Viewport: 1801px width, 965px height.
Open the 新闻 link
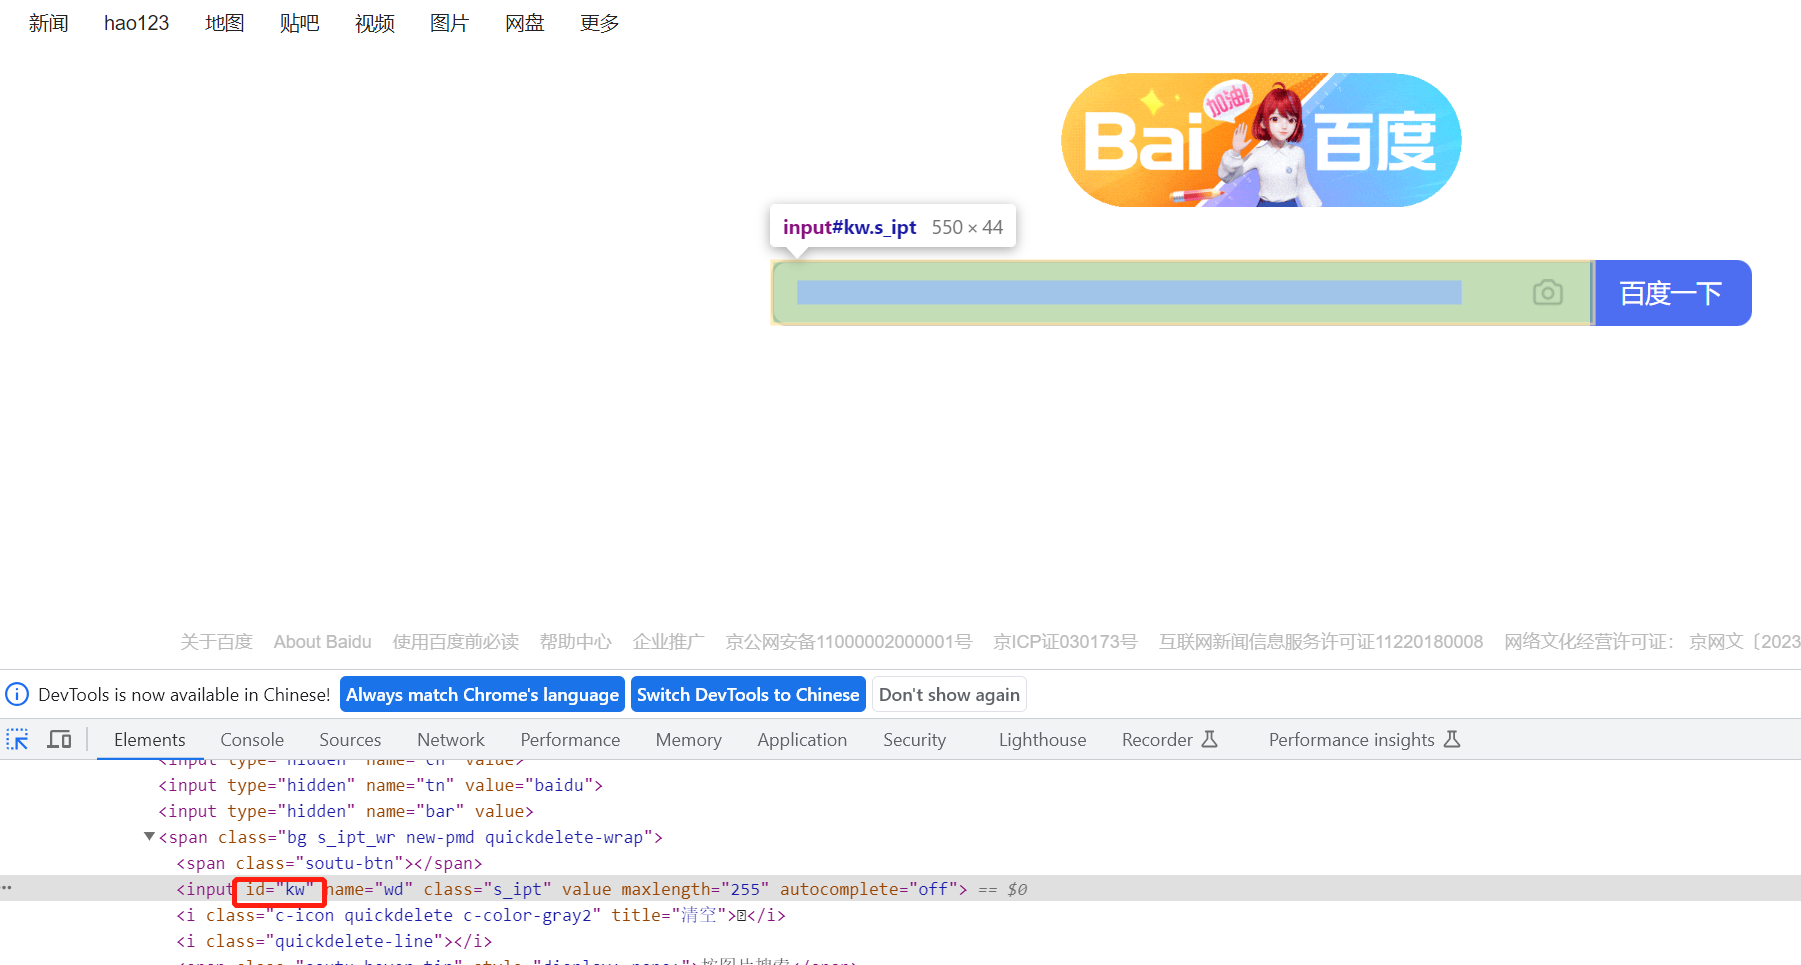tap(48, 23)
